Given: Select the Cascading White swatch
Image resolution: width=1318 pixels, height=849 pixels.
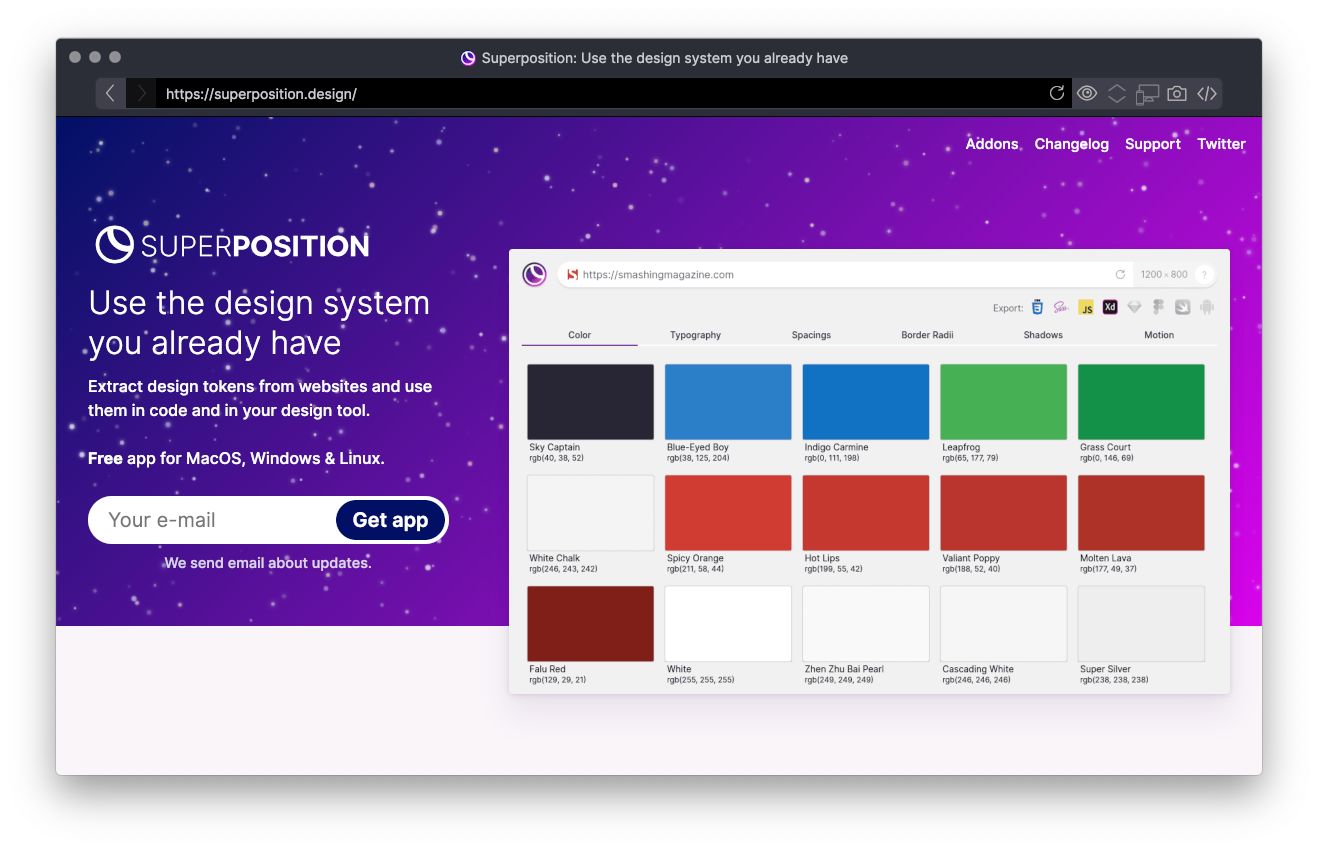Looking at the screenshot, I should 1004,624.
